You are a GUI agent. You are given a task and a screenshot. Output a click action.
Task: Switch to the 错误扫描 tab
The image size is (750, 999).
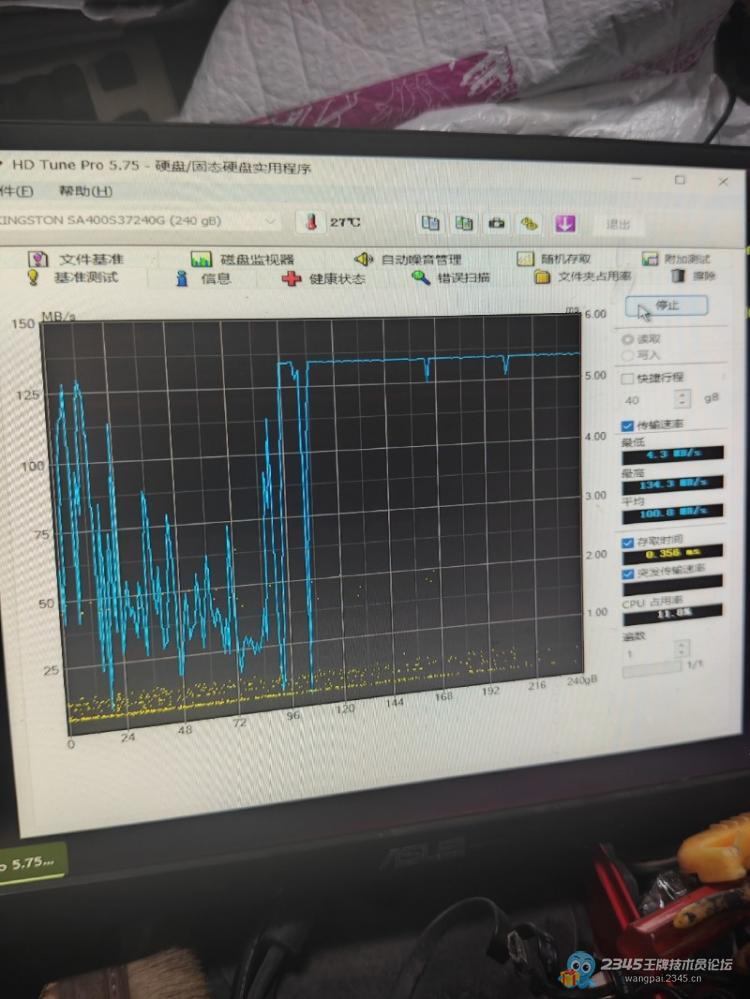[451, 278]
